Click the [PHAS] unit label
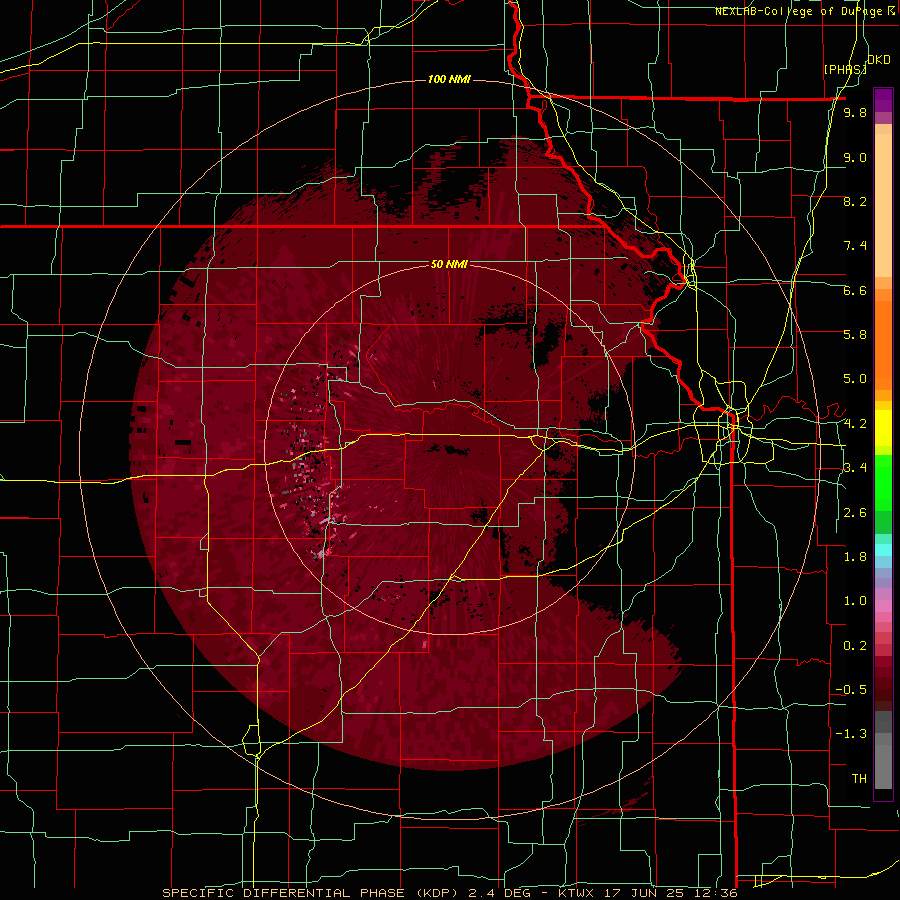This screenshot has width=900, height=900. click(845, 69)
